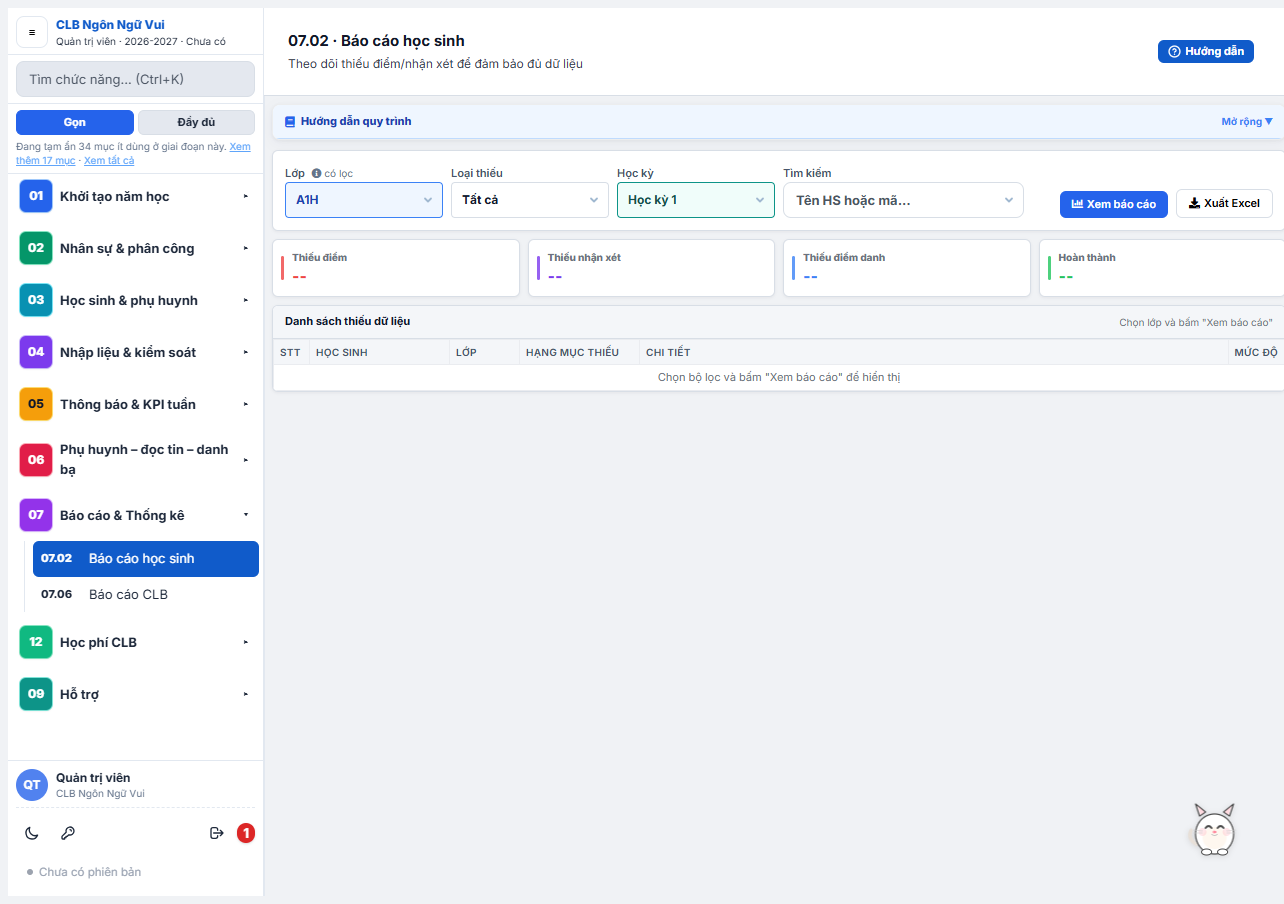Open the Học kỳ dropdown

[696, 200]
